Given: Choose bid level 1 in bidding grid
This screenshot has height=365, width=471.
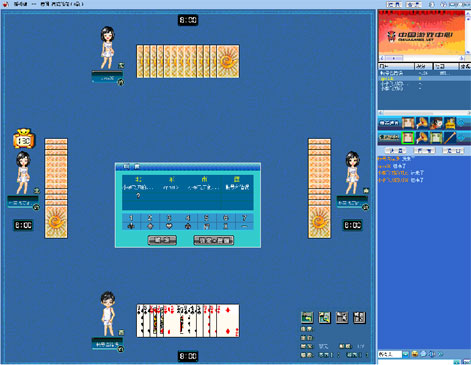Looking at the screenshot, I should [131, 218].
